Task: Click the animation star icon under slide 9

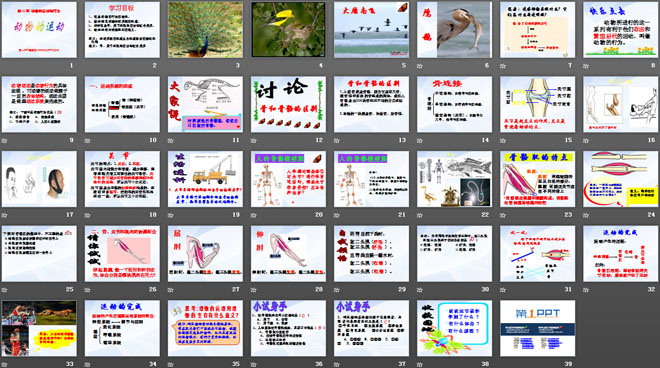Action: point(4,141)
